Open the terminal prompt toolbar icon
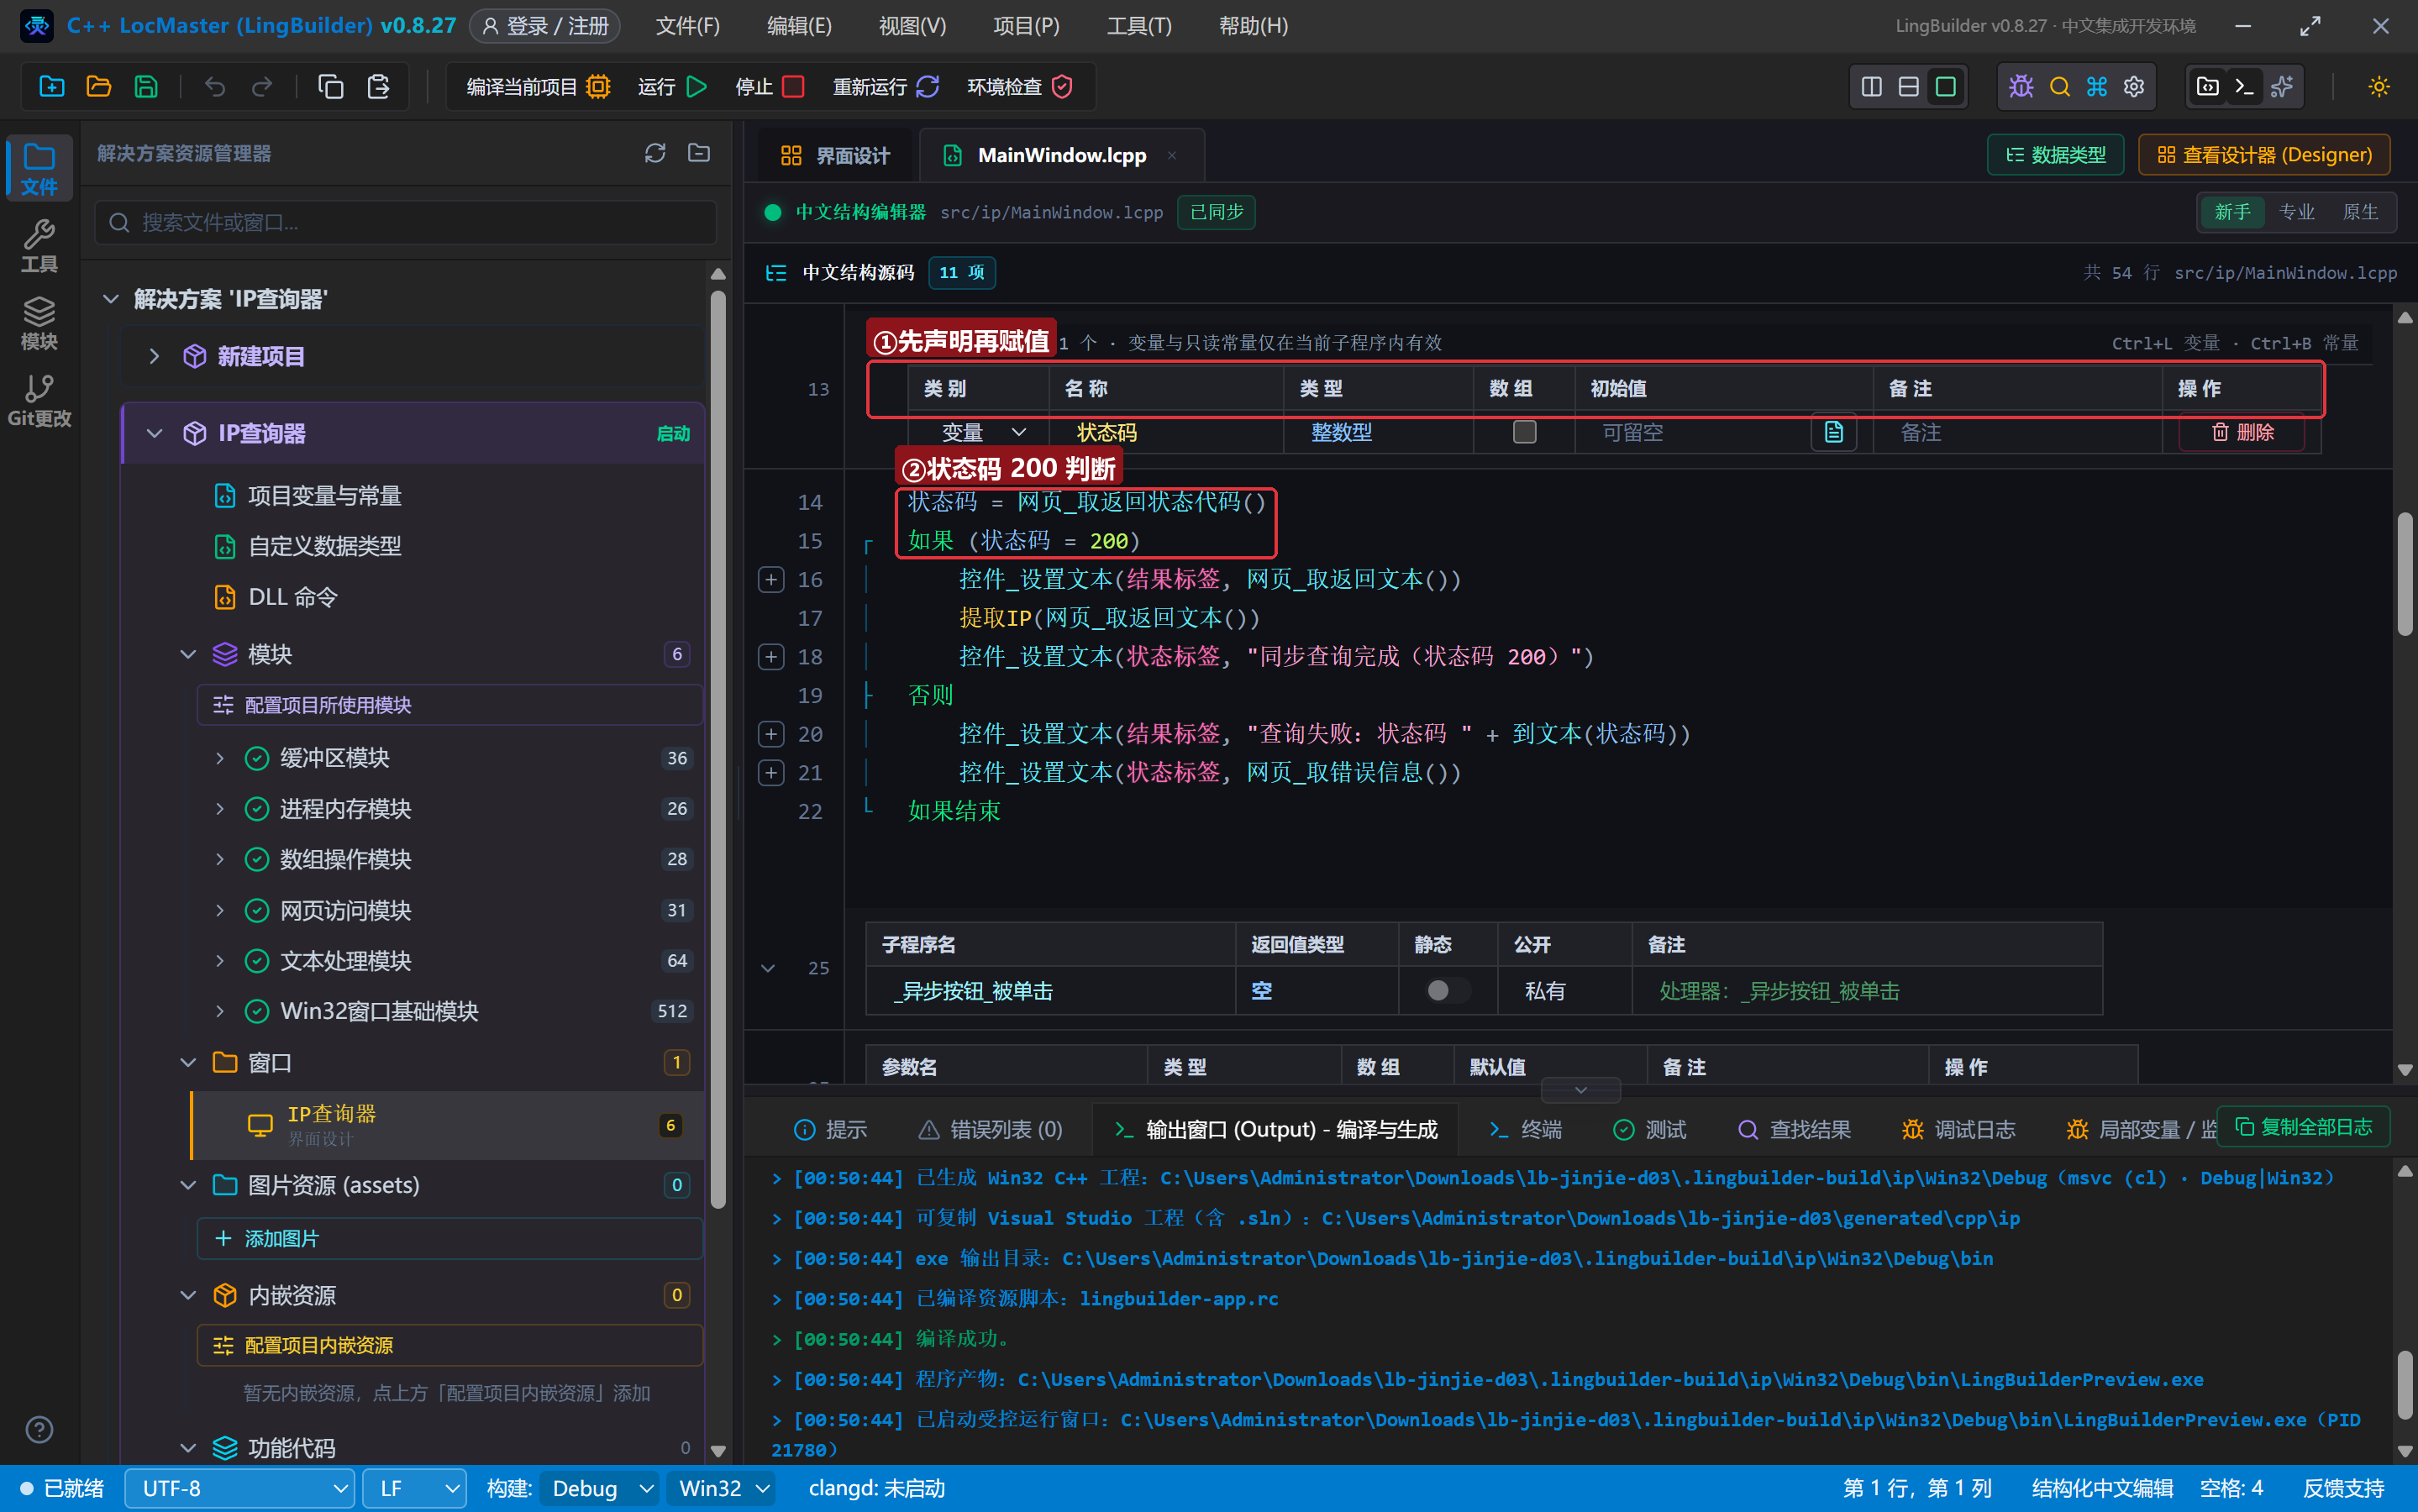The height and width of the screenshot is (1512, 2418). point(2244,87)
